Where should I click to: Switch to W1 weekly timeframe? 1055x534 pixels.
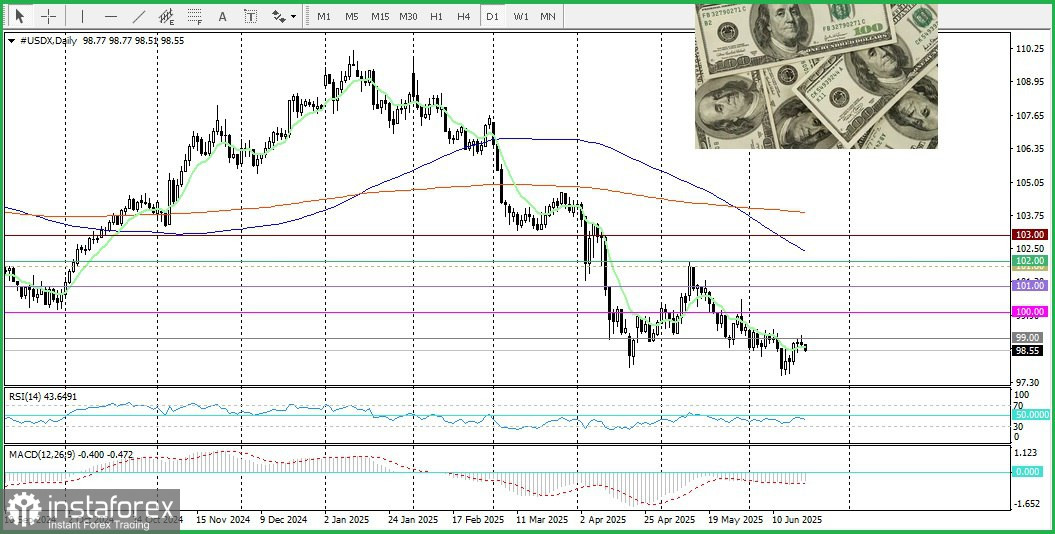pos(520,16)
